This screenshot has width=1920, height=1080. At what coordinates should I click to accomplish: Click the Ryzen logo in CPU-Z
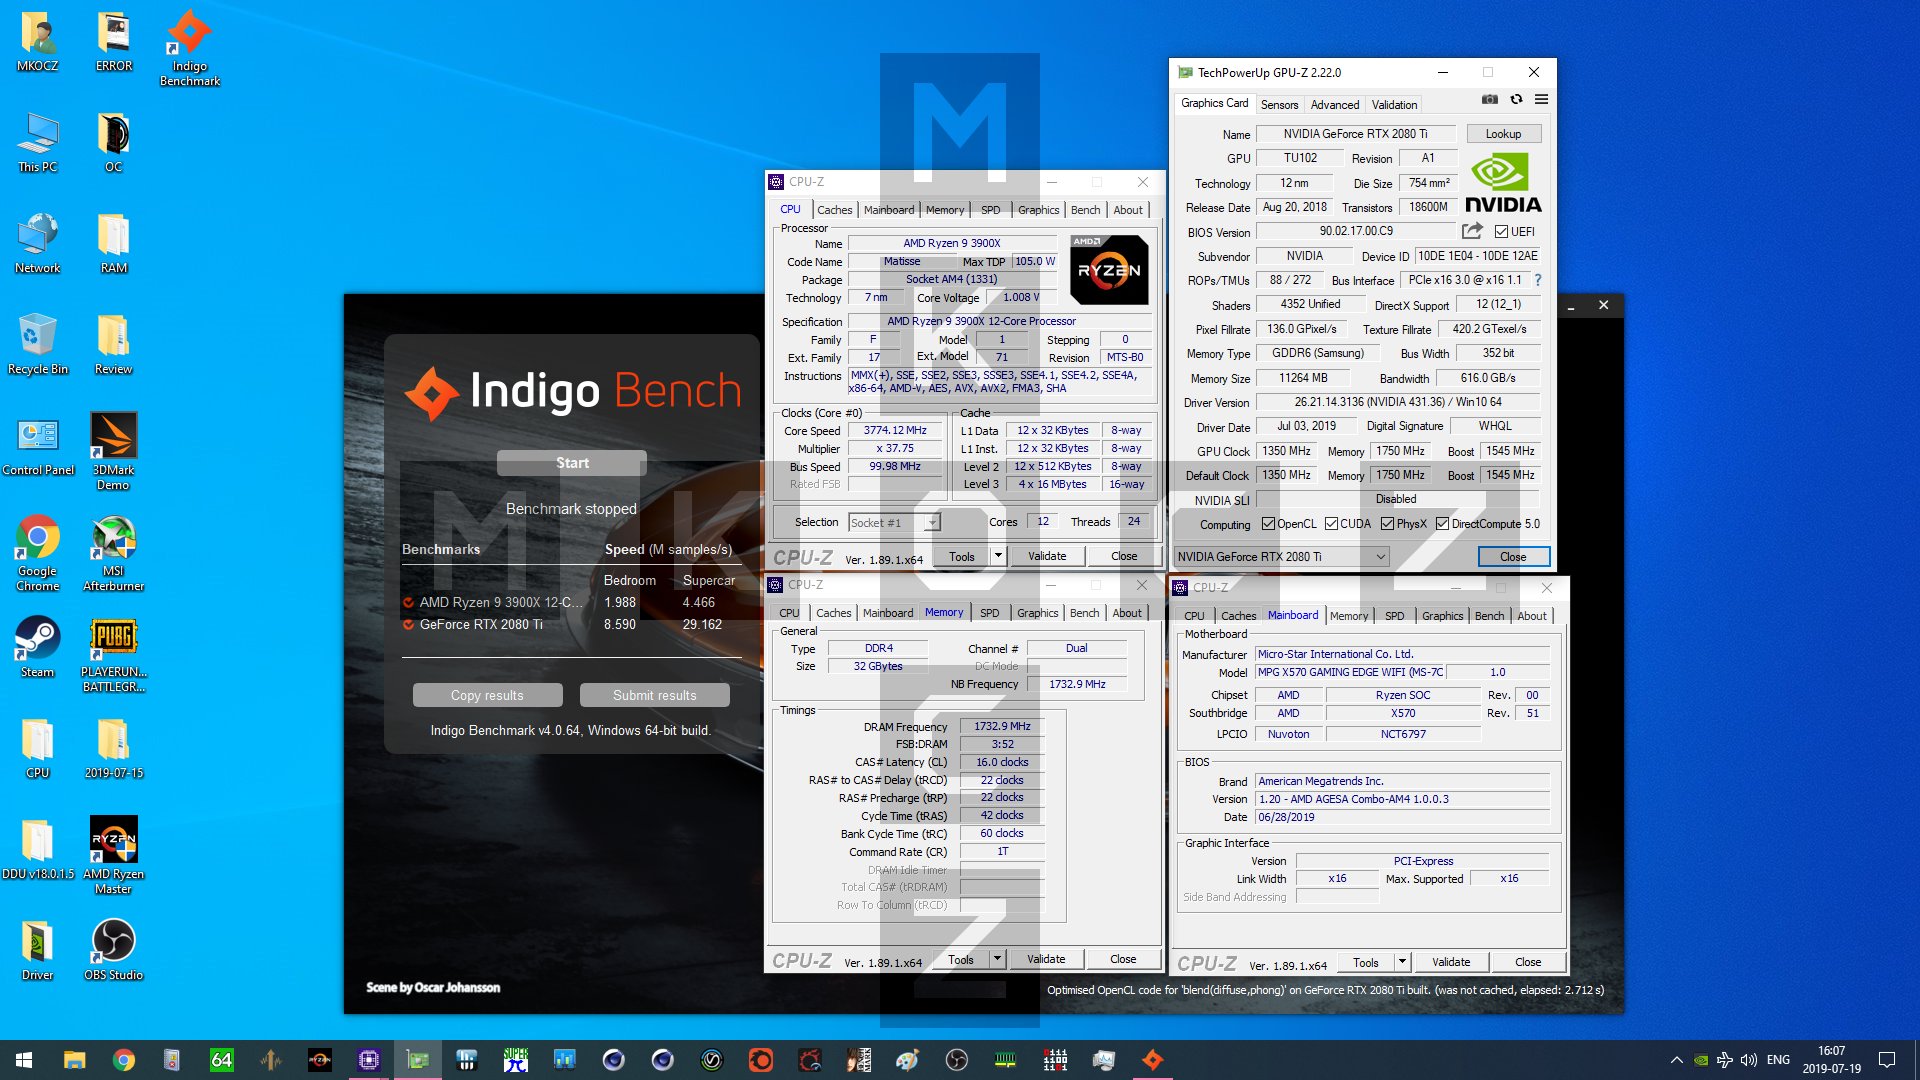click(x=1109, y=270)
